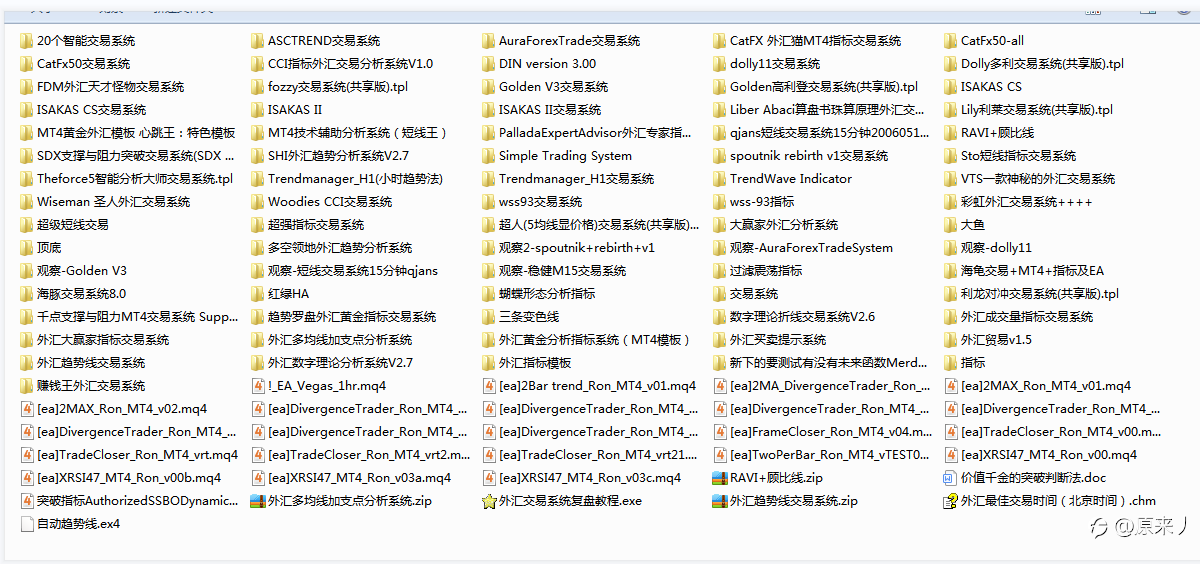This screenshot has height=564, width=1200.
Task: Click the folder icon of DIN version 3.00
Action: pyautogui.click(x=489, y=64)
